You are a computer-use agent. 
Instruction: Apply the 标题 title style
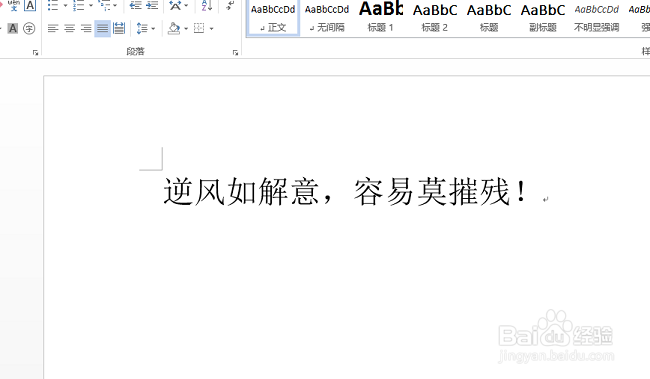point(489,17)
